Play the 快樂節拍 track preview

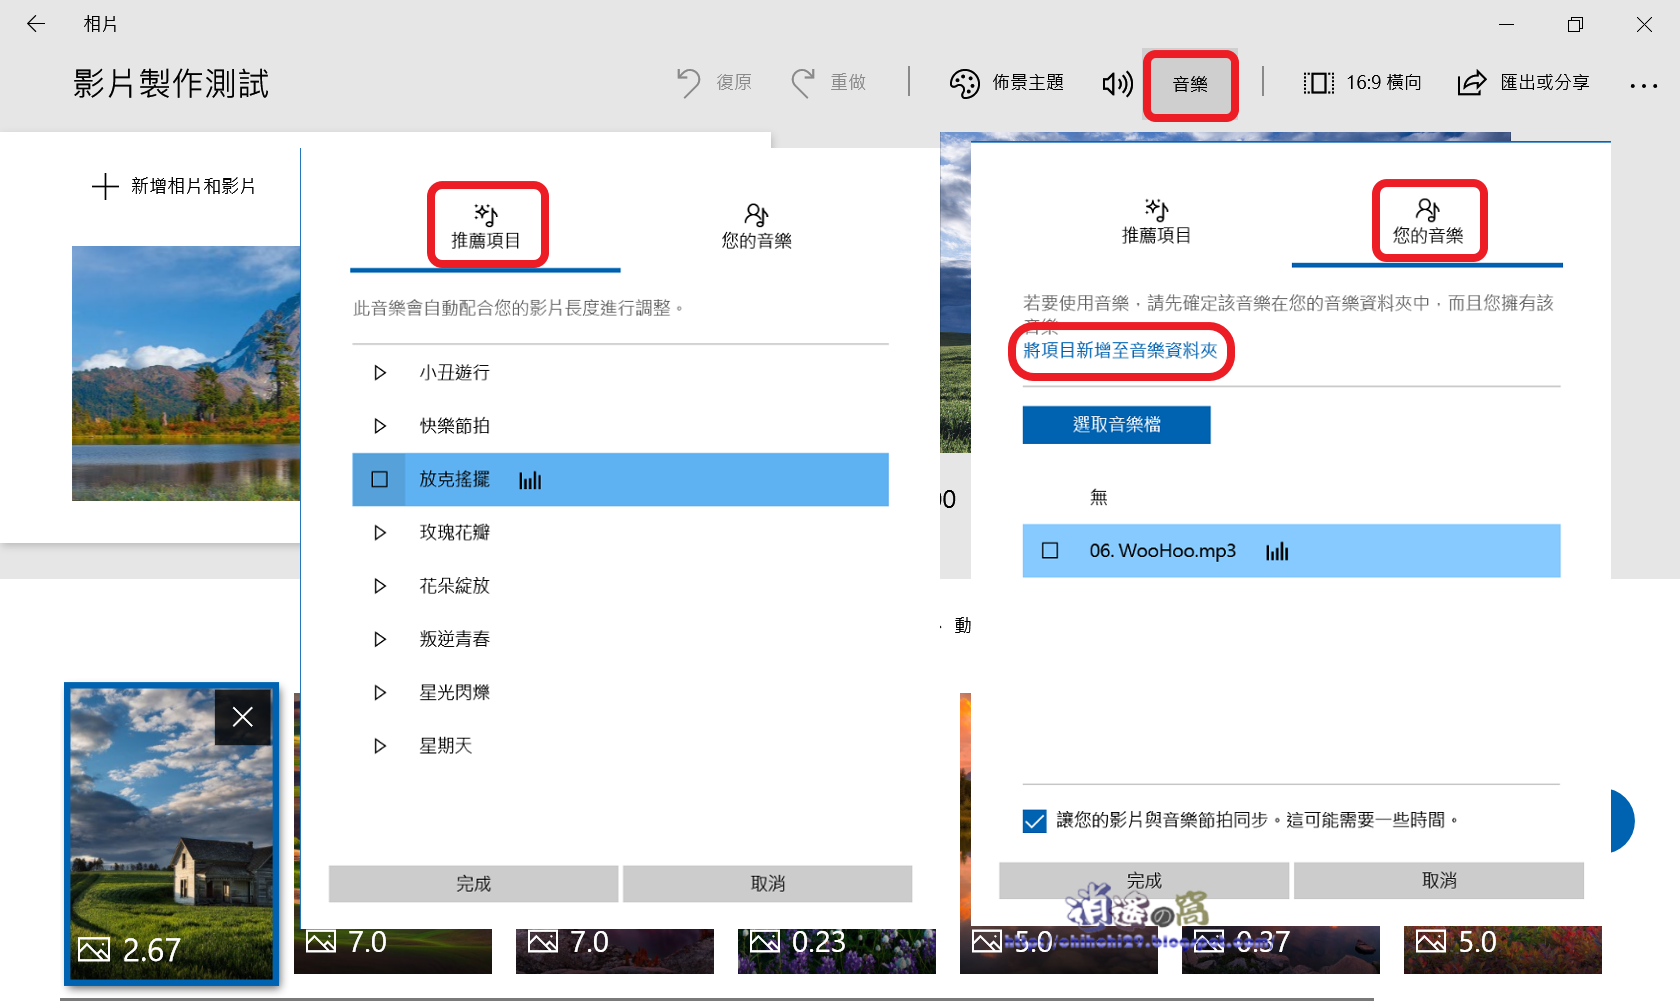379,426
